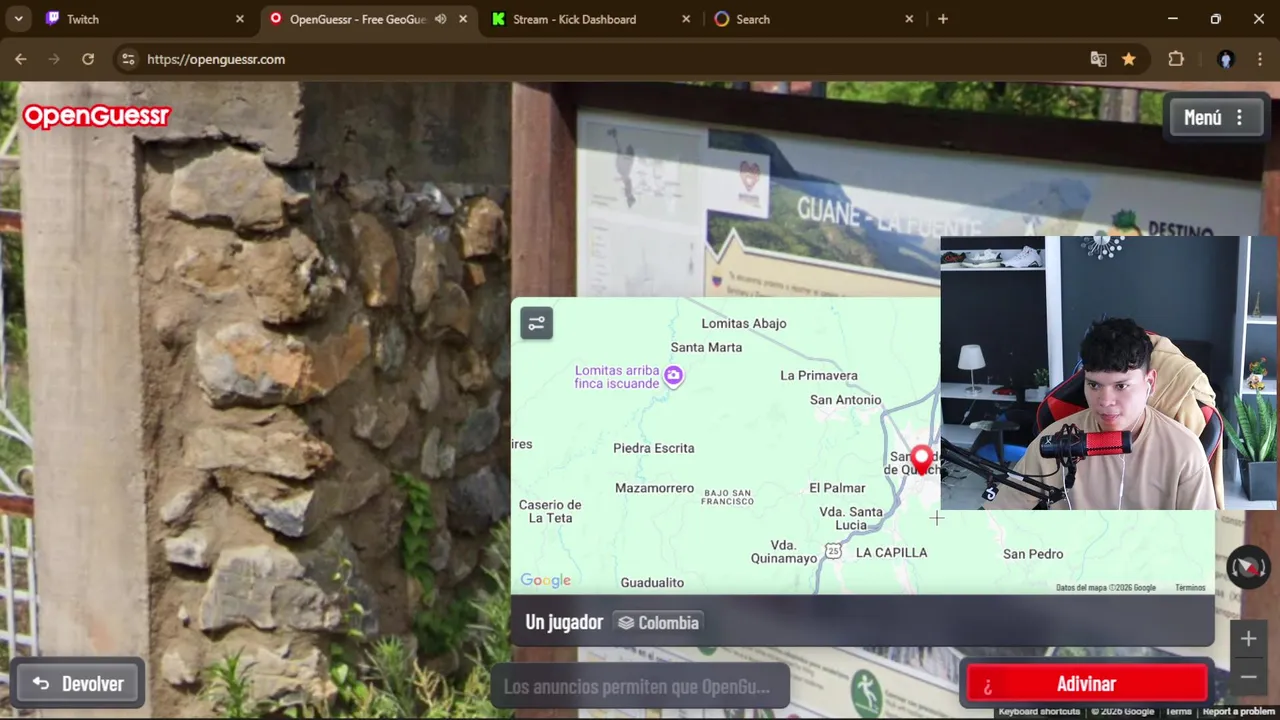Click the Google logo on map
This screenshot has width=1280, height=720.
point(546,580)
